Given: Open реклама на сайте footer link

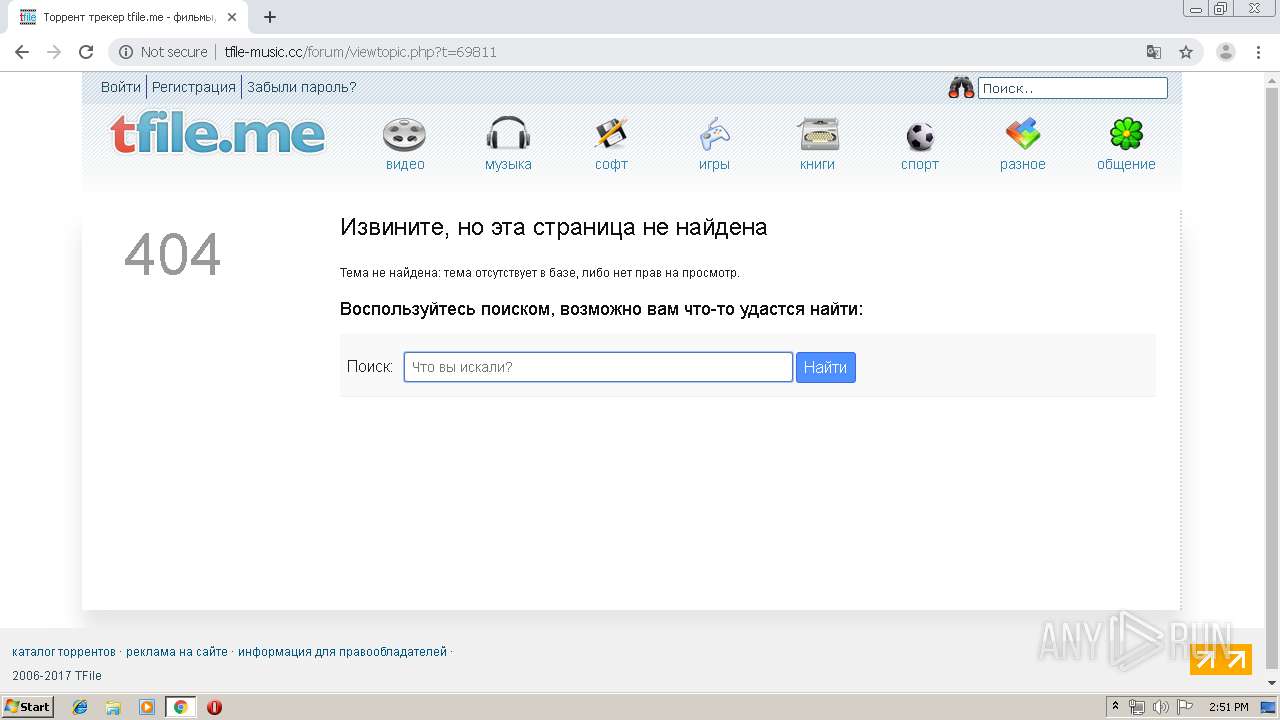Looking at the screenshot, I should click(177, 652).
